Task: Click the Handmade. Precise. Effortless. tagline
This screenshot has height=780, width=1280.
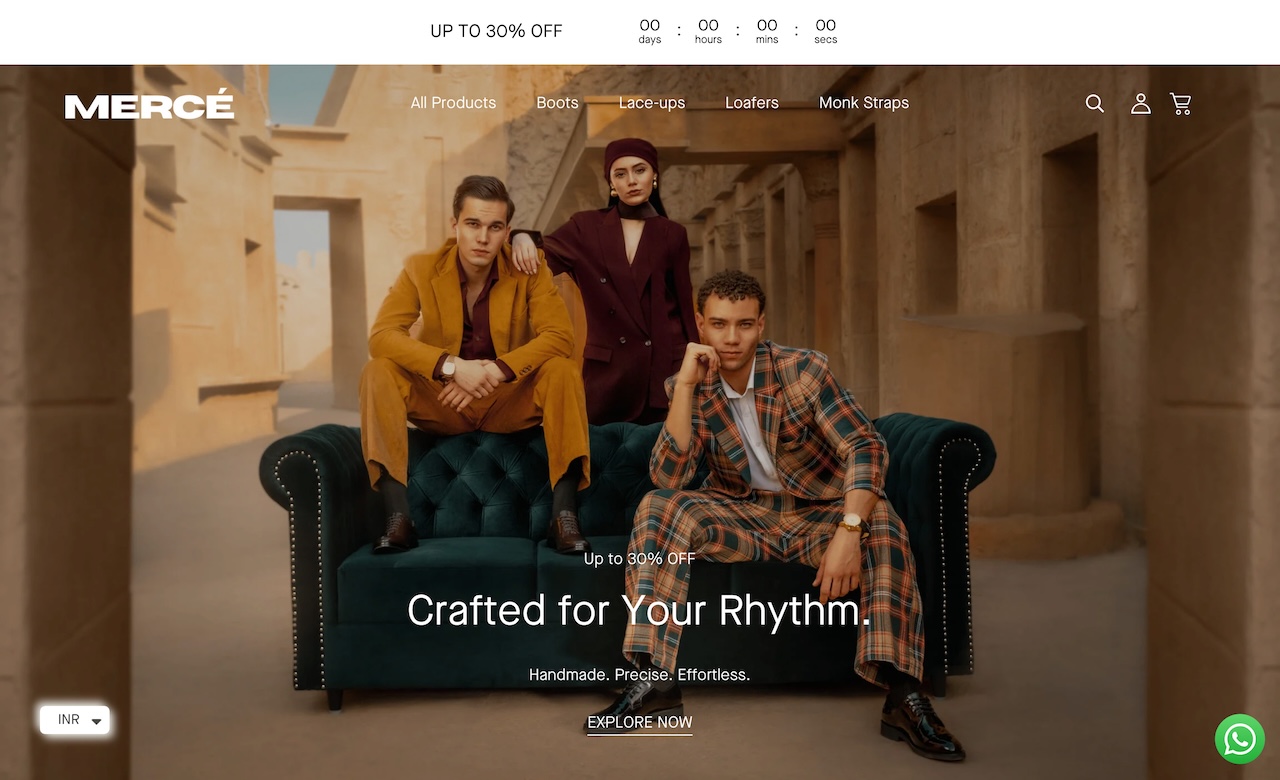Action: pos(639,675)
